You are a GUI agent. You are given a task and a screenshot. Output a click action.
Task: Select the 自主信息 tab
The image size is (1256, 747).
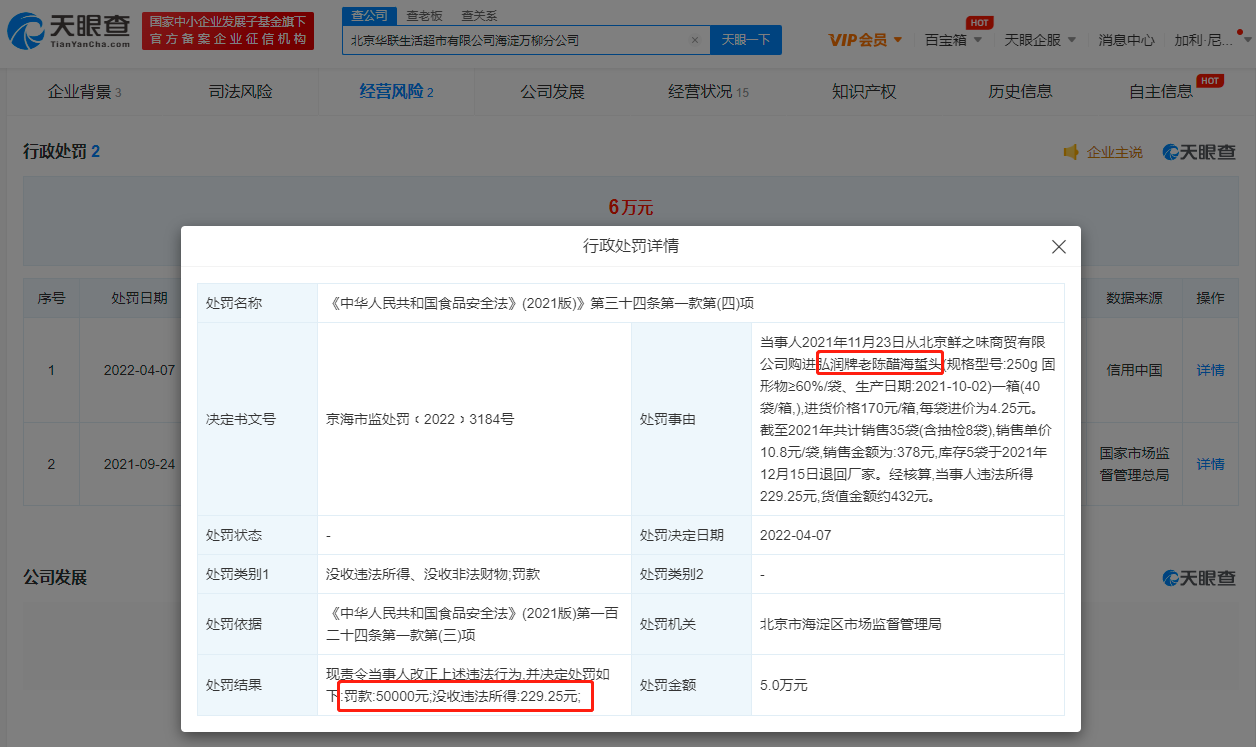[1161, 92]
